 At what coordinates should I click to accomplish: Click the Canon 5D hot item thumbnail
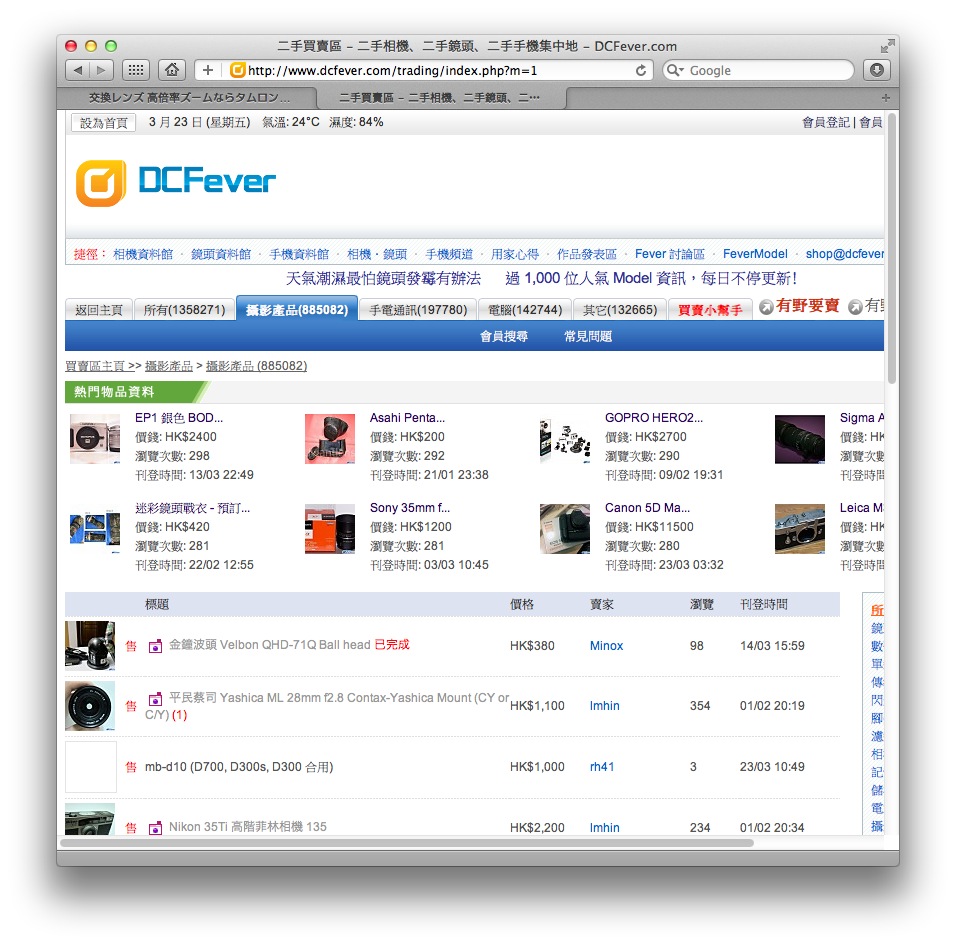tap(565, 529)
